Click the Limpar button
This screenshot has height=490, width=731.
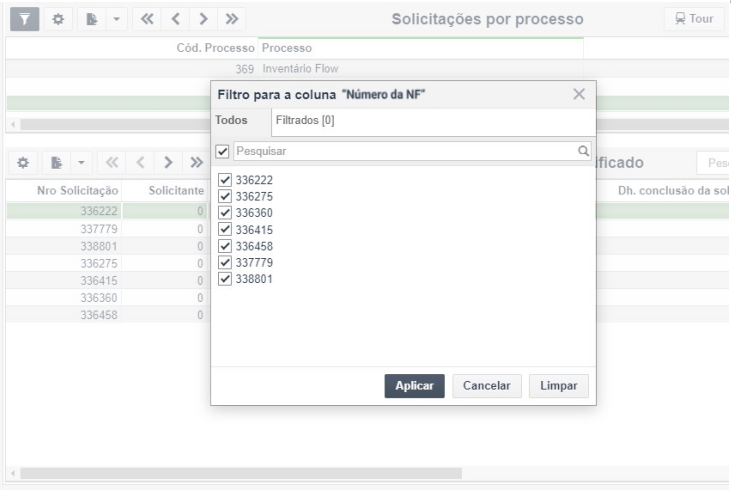tap(559, 386)
